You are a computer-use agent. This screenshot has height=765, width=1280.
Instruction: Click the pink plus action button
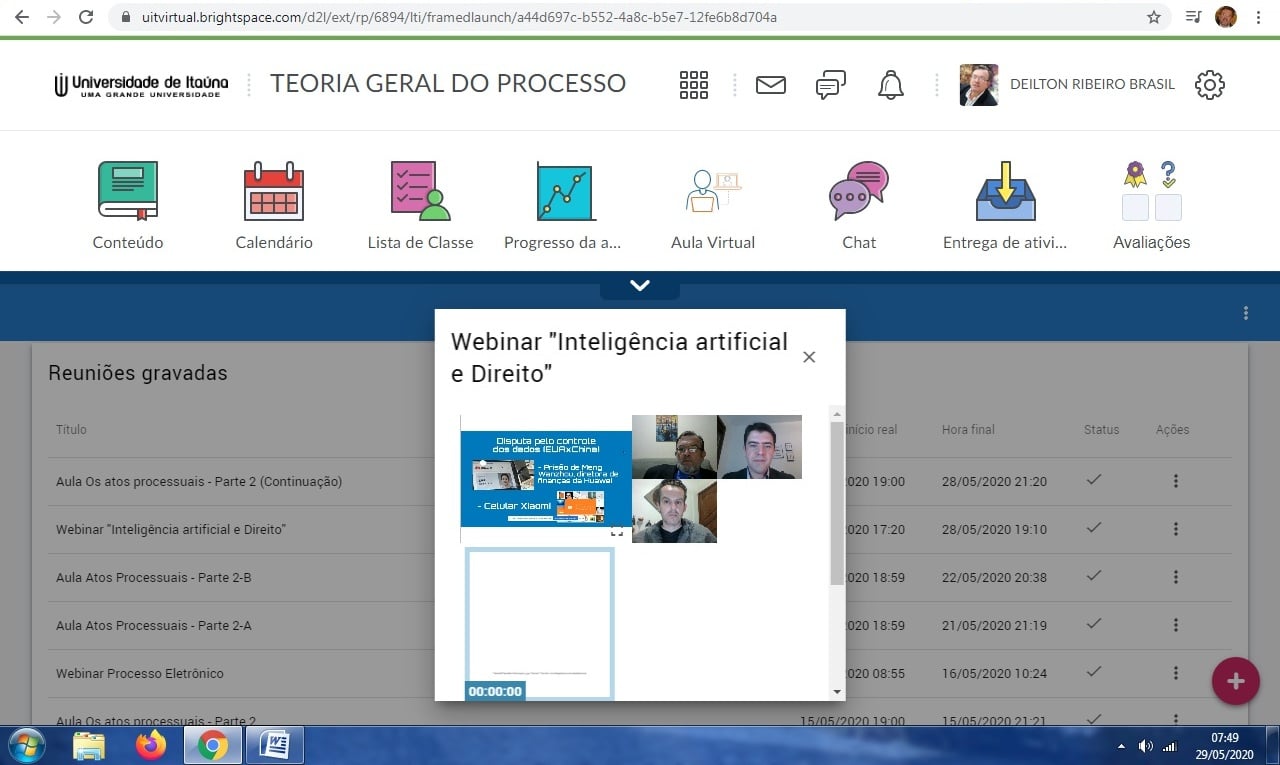[1235, 680]
